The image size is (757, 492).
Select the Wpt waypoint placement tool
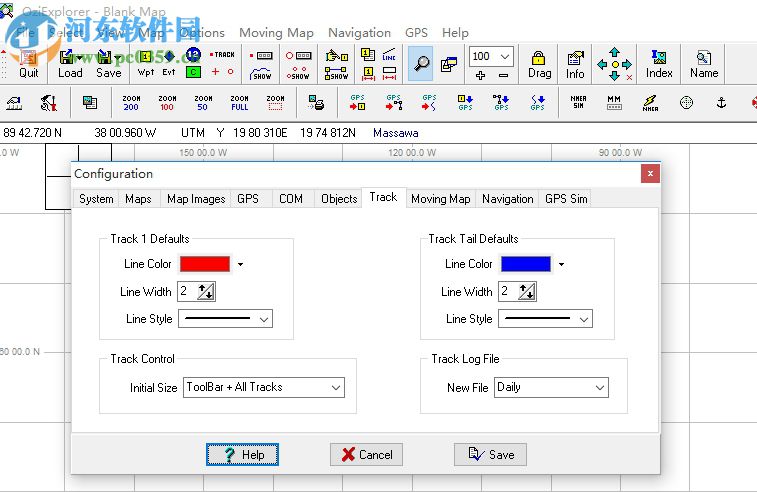coord(146,64)
